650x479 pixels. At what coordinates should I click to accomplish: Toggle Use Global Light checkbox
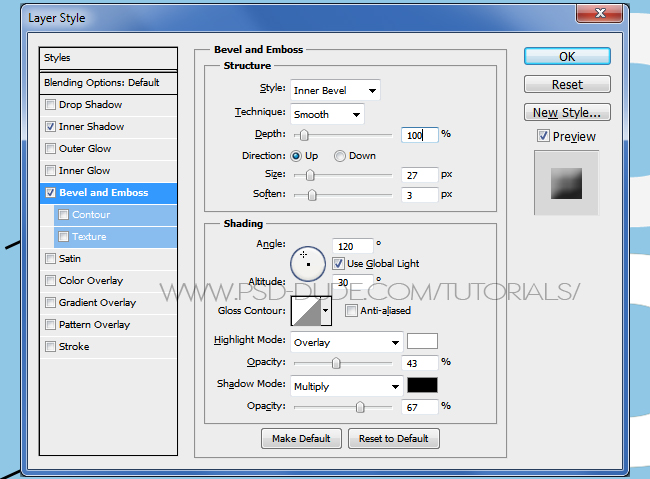point(338,263)
